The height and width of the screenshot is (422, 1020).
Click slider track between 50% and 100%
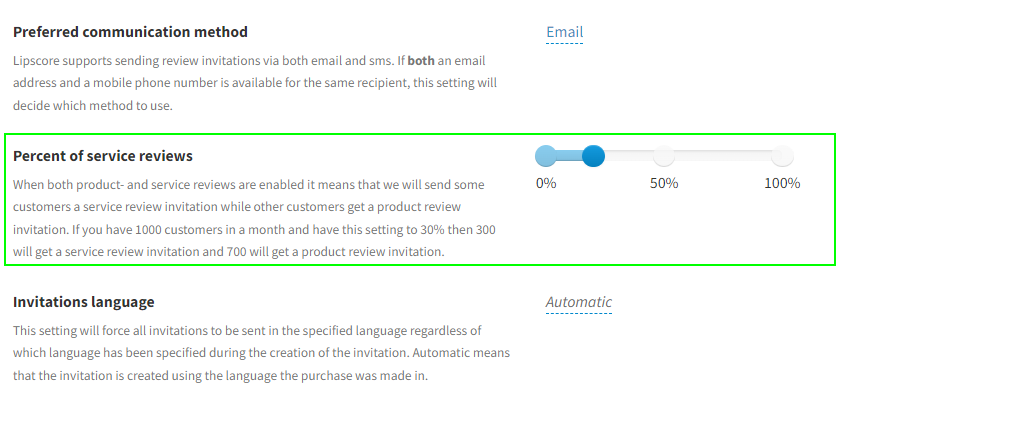click(723, 156)
